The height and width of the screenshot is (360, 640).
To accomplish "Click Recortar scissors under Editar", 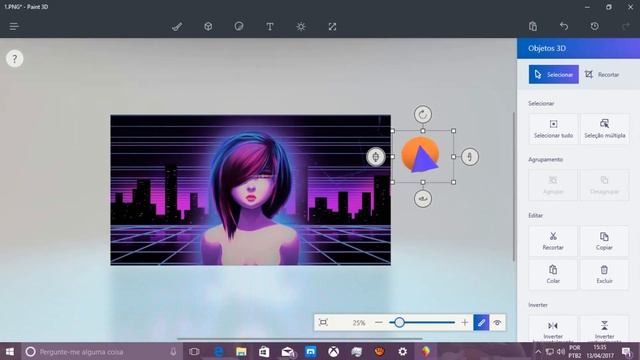I will coord(553,241).
